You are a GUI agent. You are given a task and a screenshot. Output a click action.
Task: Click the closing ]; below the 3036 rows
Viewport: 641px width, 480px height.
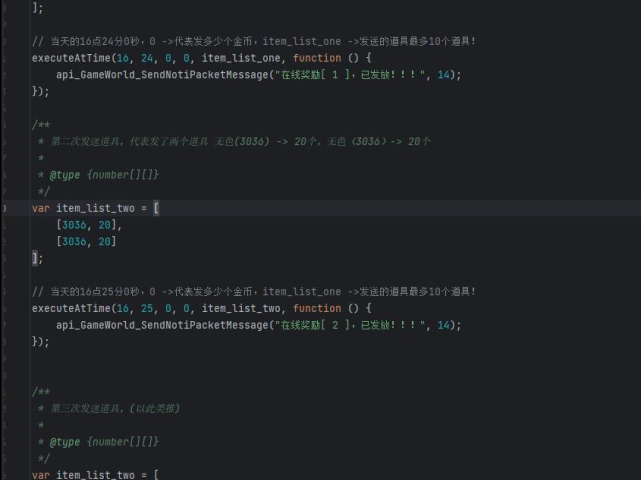tap(38, 258)
